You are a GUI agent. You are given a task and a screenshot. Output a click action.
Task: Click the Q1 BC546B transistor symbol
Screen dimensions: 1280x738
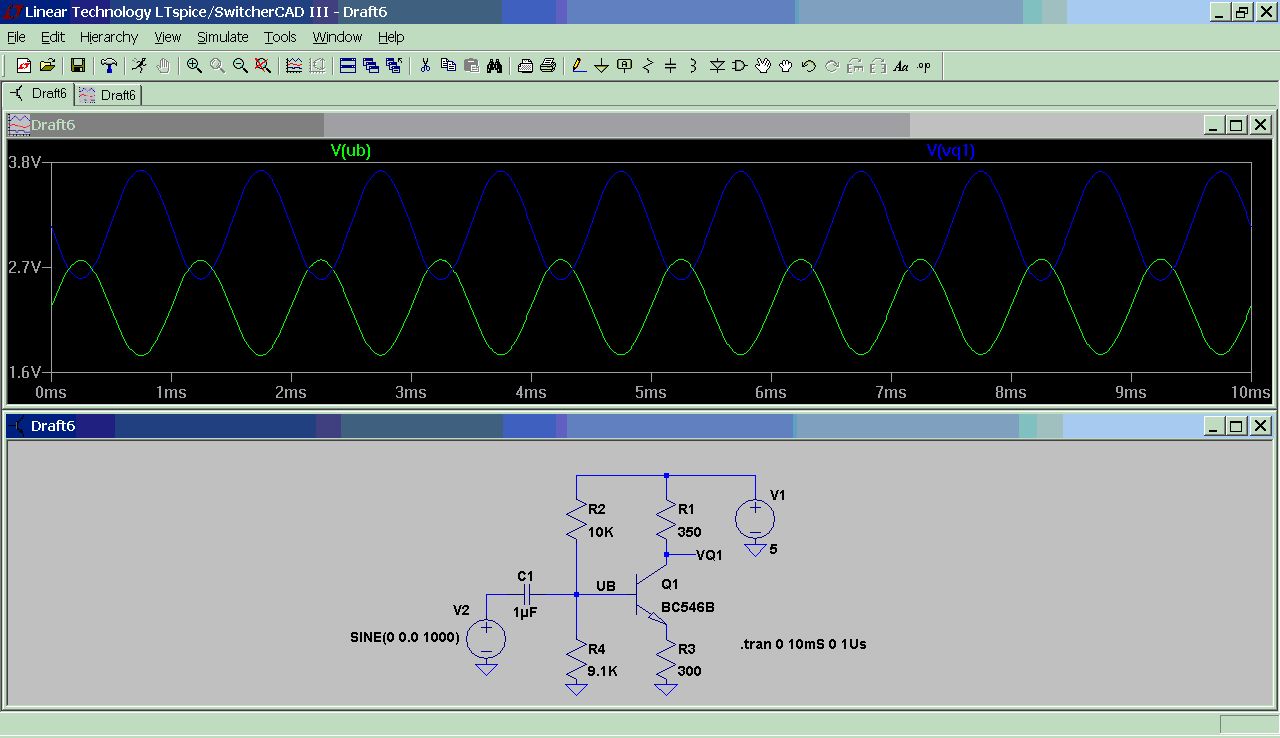coord(648,596)
